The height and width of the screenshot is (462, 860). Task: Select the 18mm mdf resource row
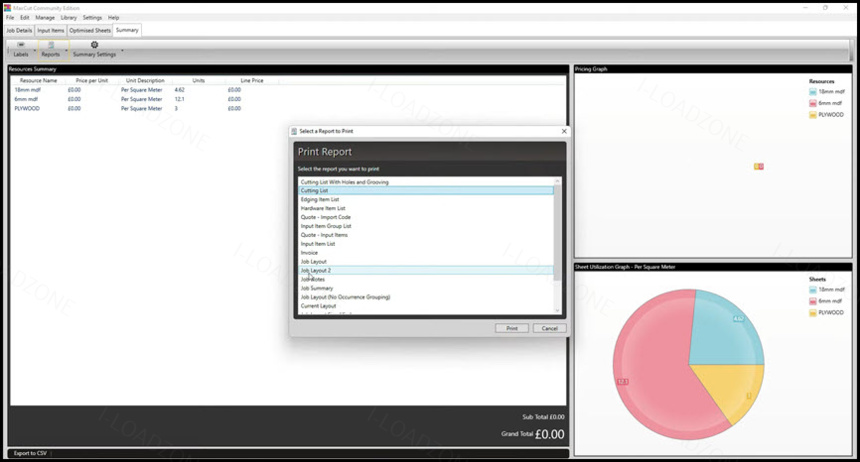click(x=288, y=89)
